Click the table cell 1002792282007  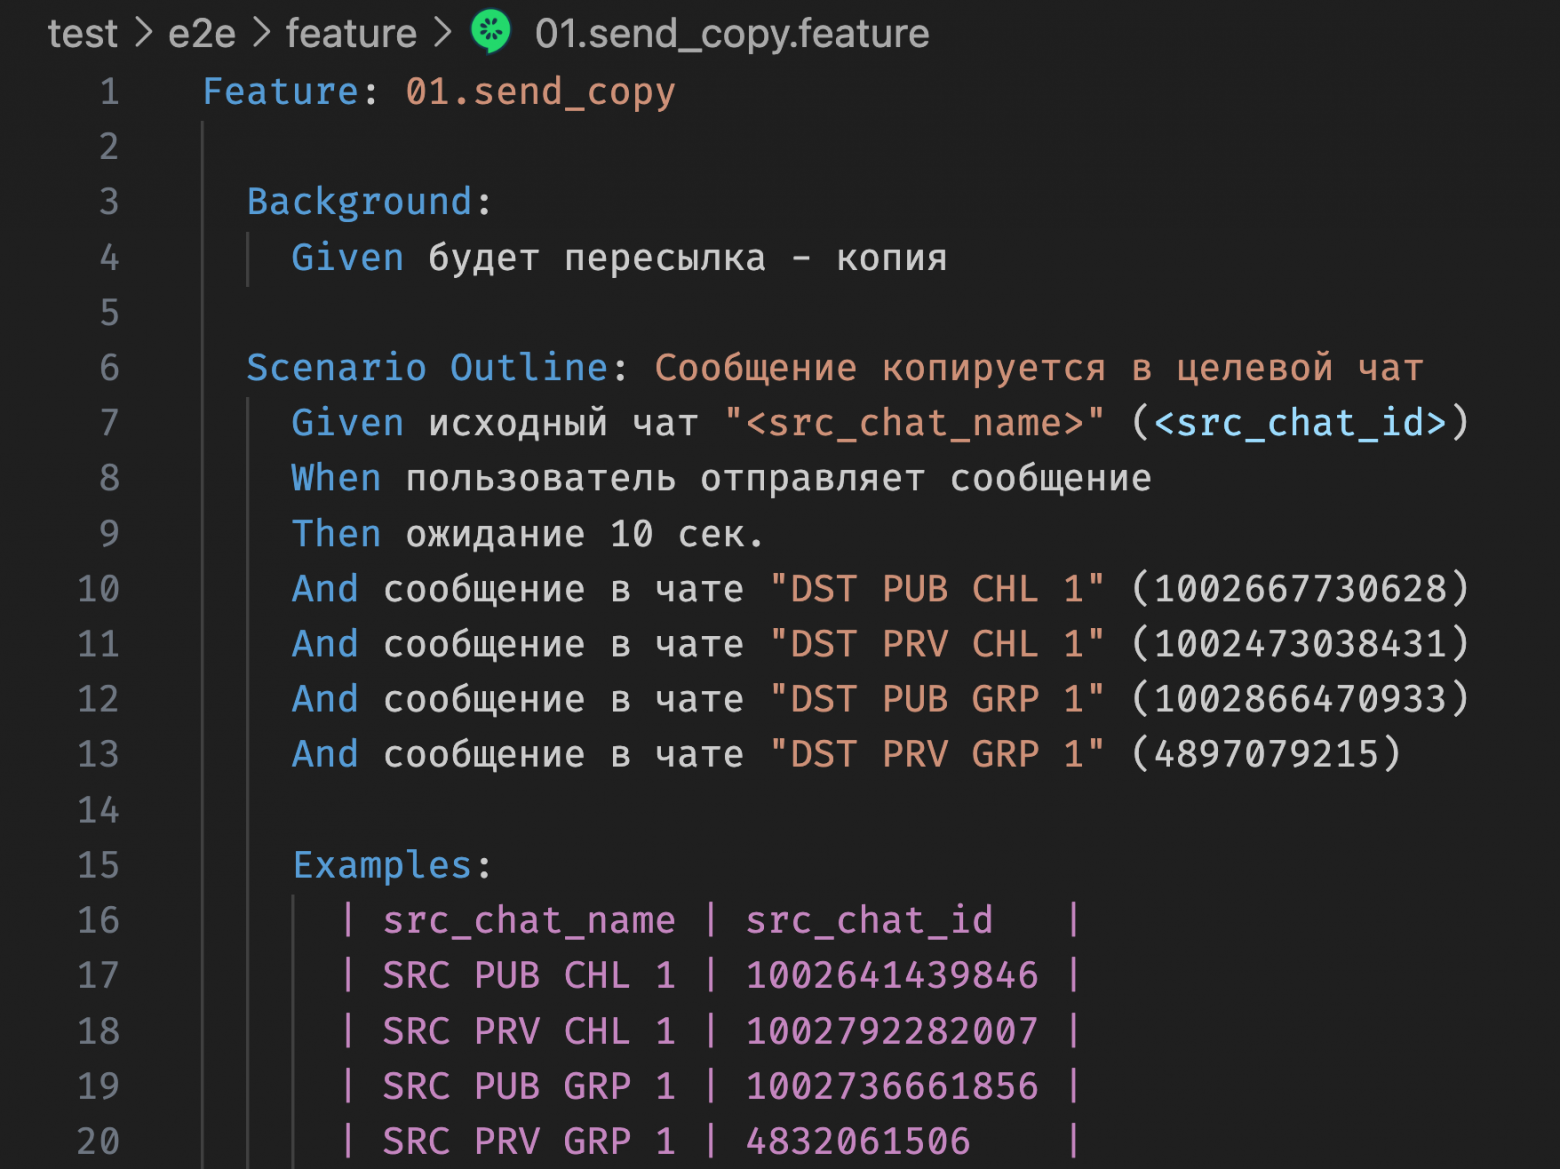pos(892,1031)
